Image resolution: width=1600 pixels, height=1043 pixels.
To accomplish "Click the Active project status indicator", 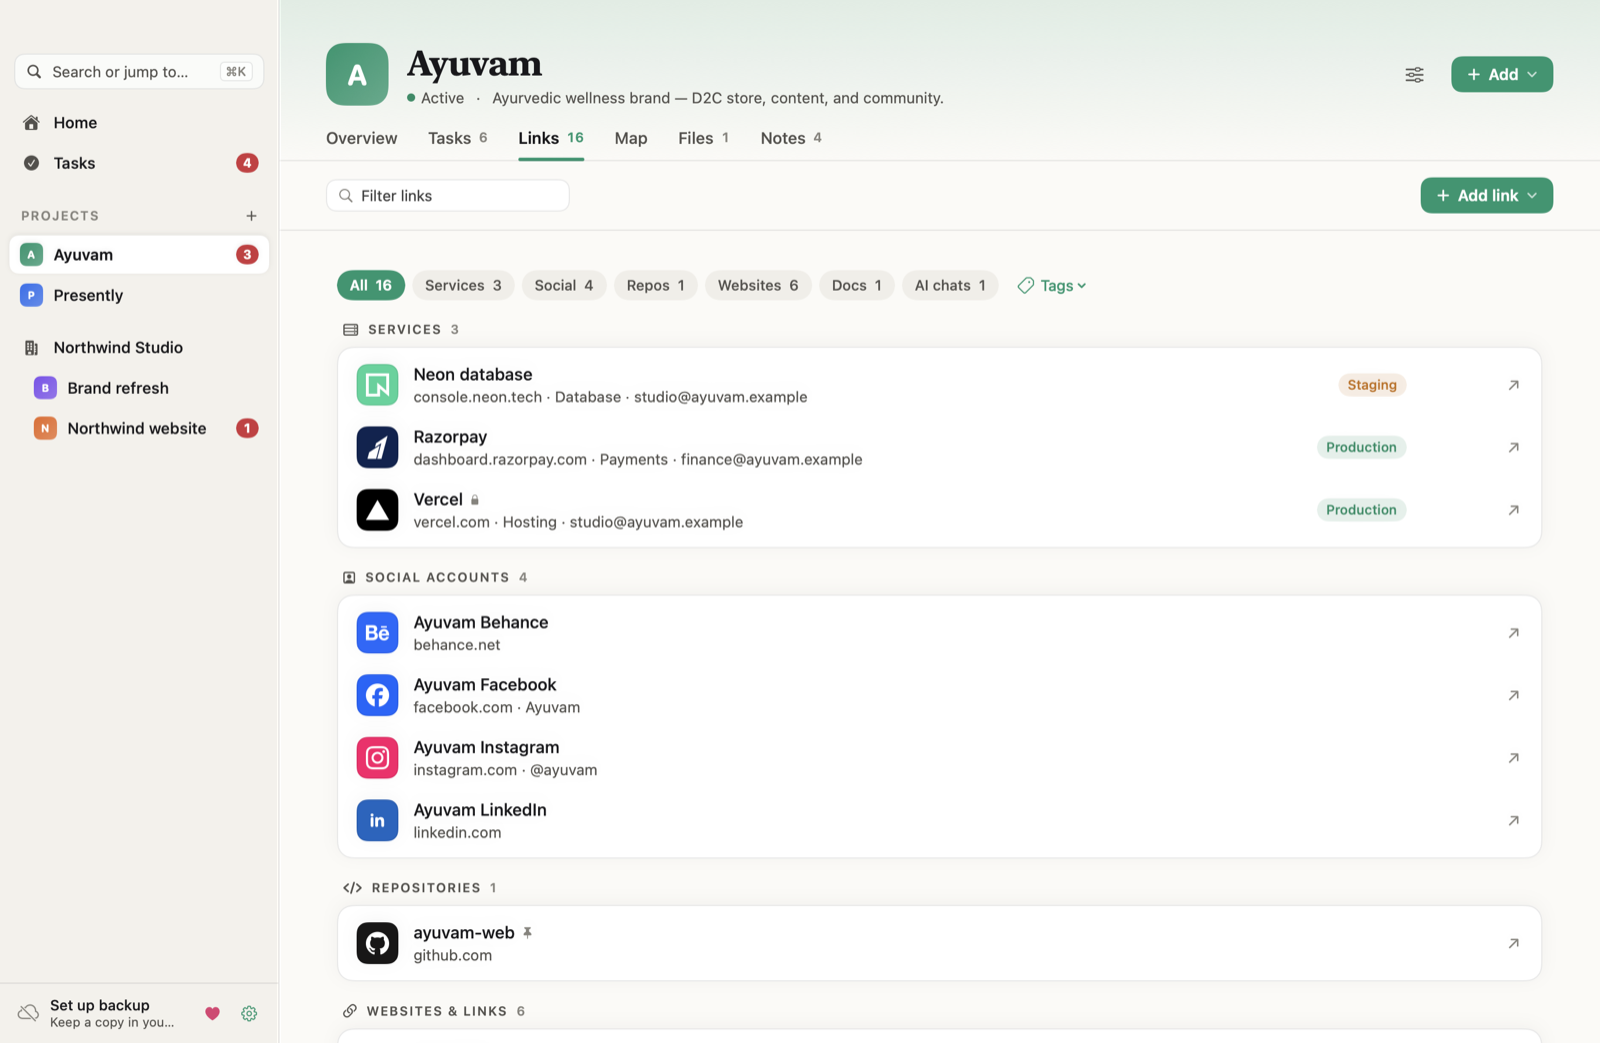I will point(435,98).
